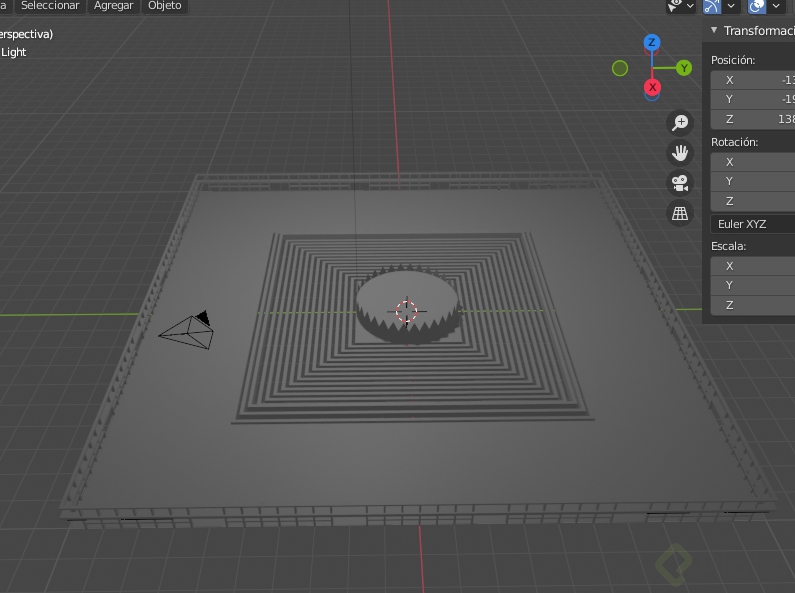This screenshot has height=593, width=795.
Task: Click the 3D cursor on the cylinder
Action: (x=407, y=311)
